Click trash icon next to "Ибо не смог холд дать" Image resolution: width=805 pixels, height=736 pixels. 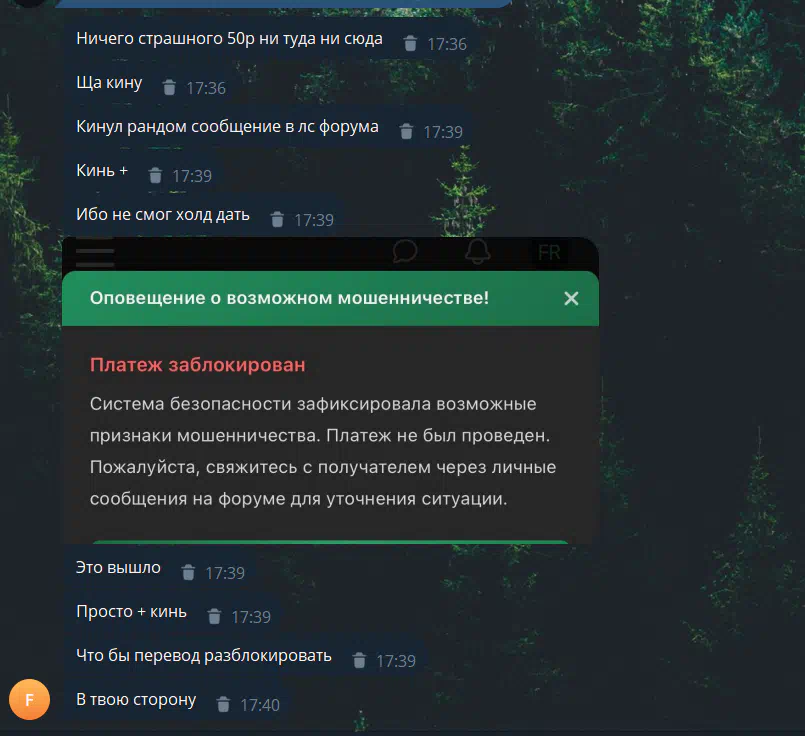click(x=277, y=220)
